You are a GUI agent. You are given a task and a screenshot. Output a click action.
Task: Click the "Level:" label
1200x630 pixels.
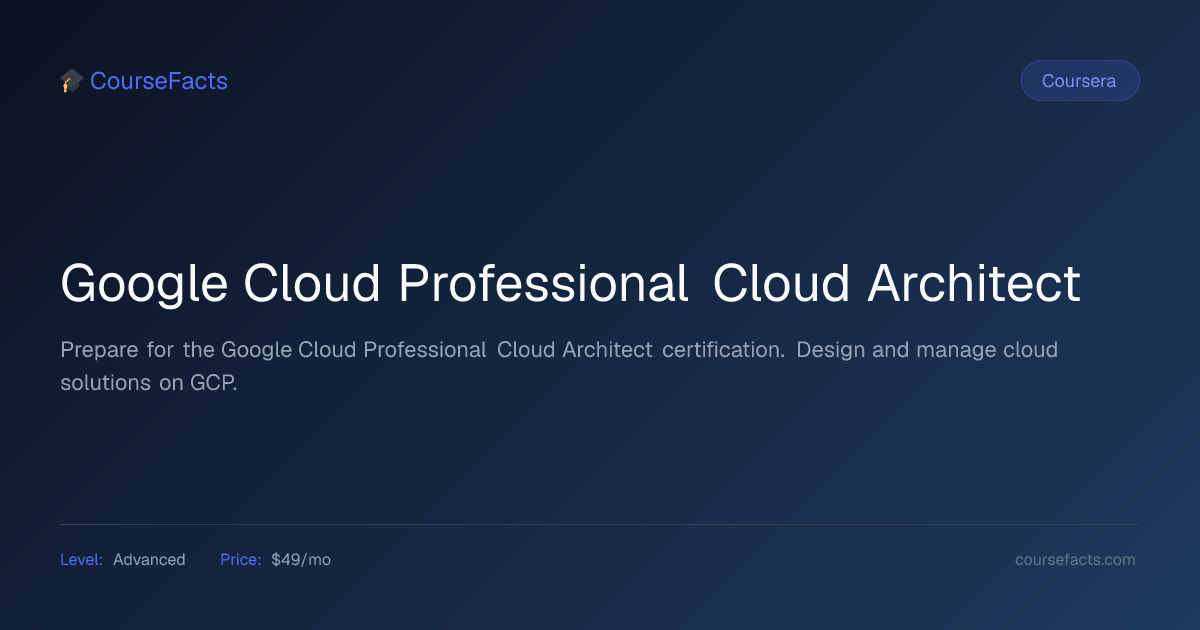point(81,560)
